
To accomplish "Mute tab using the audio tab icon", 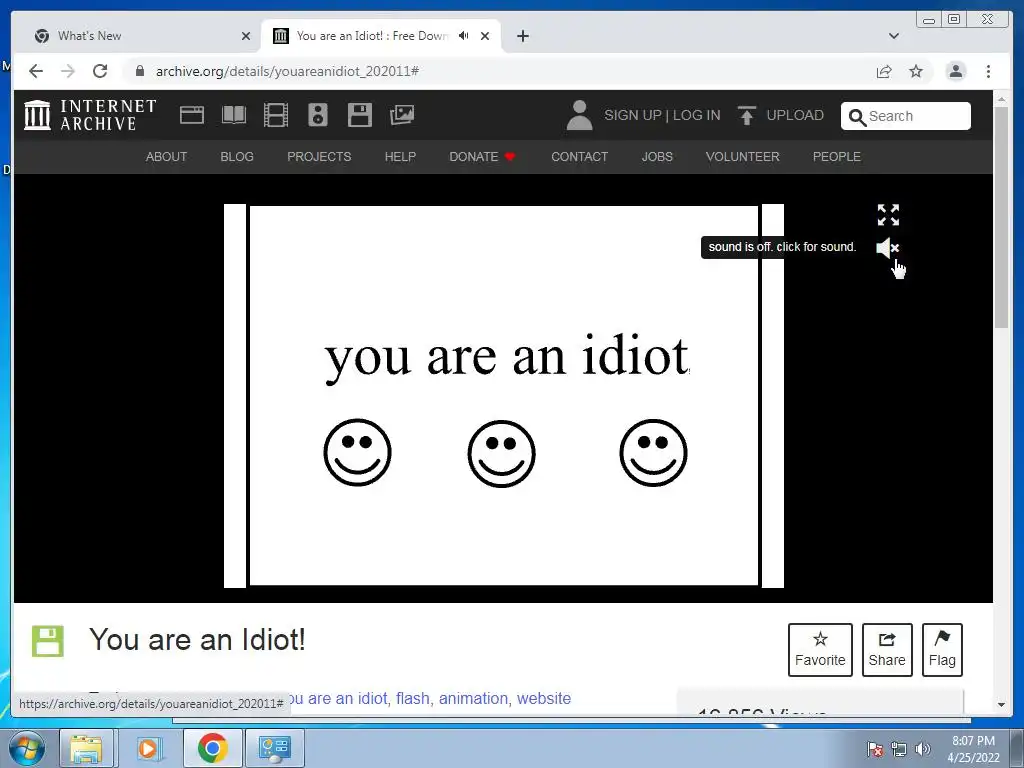I will click(464, 36).
